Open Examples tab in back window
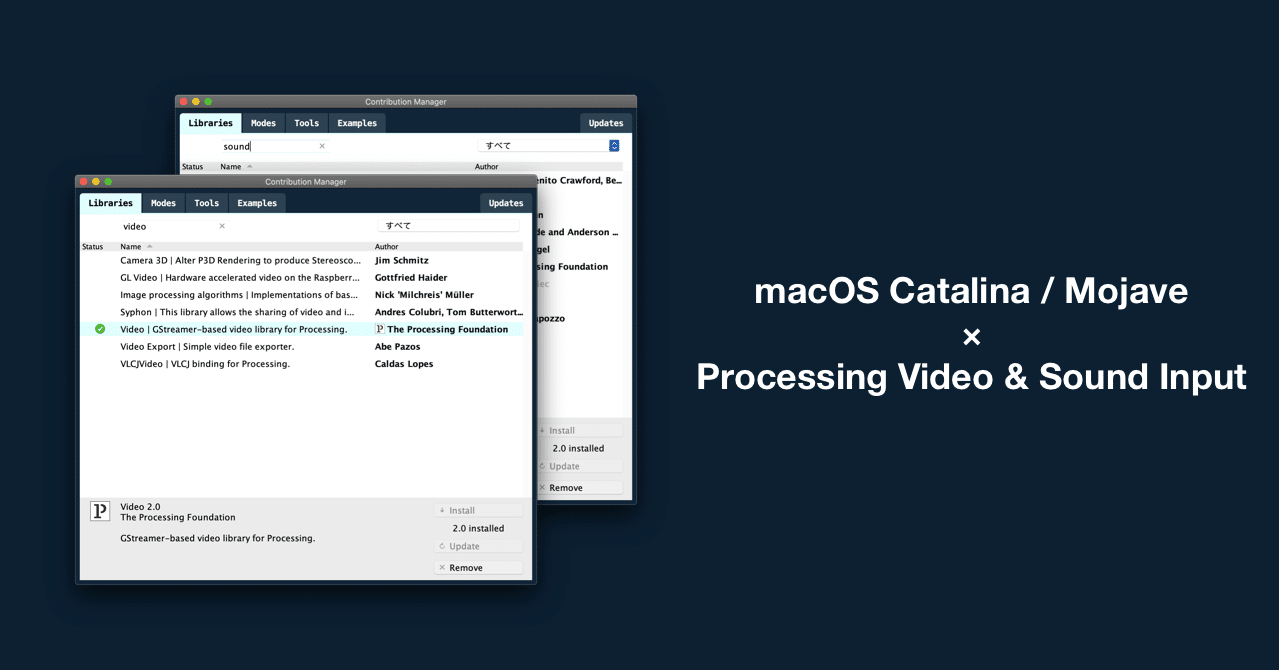Screen dimensions: 1279x670 (357, 123)
